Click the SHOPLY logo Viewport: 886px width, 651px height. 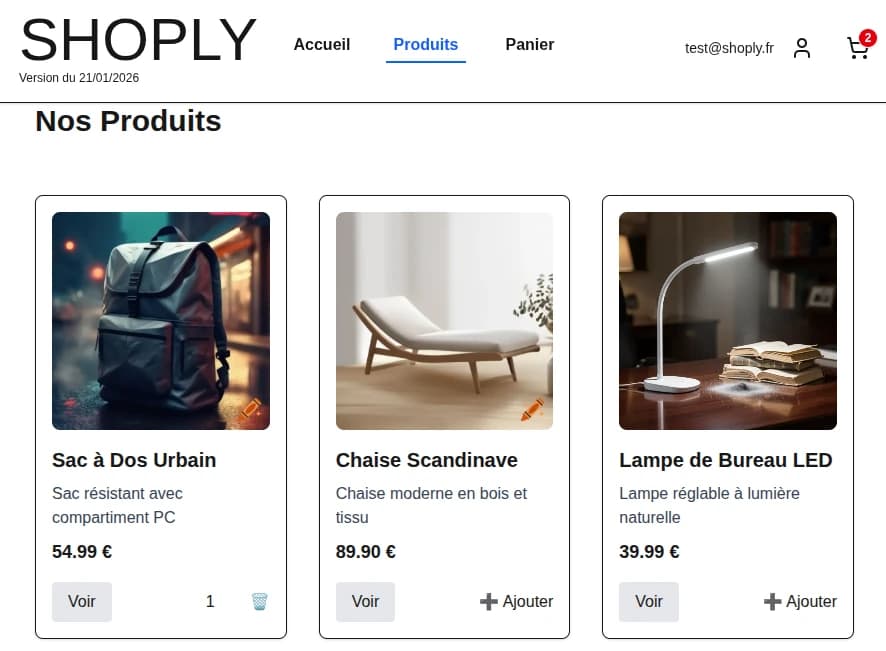pyautogui.click(x=138, y=41)
